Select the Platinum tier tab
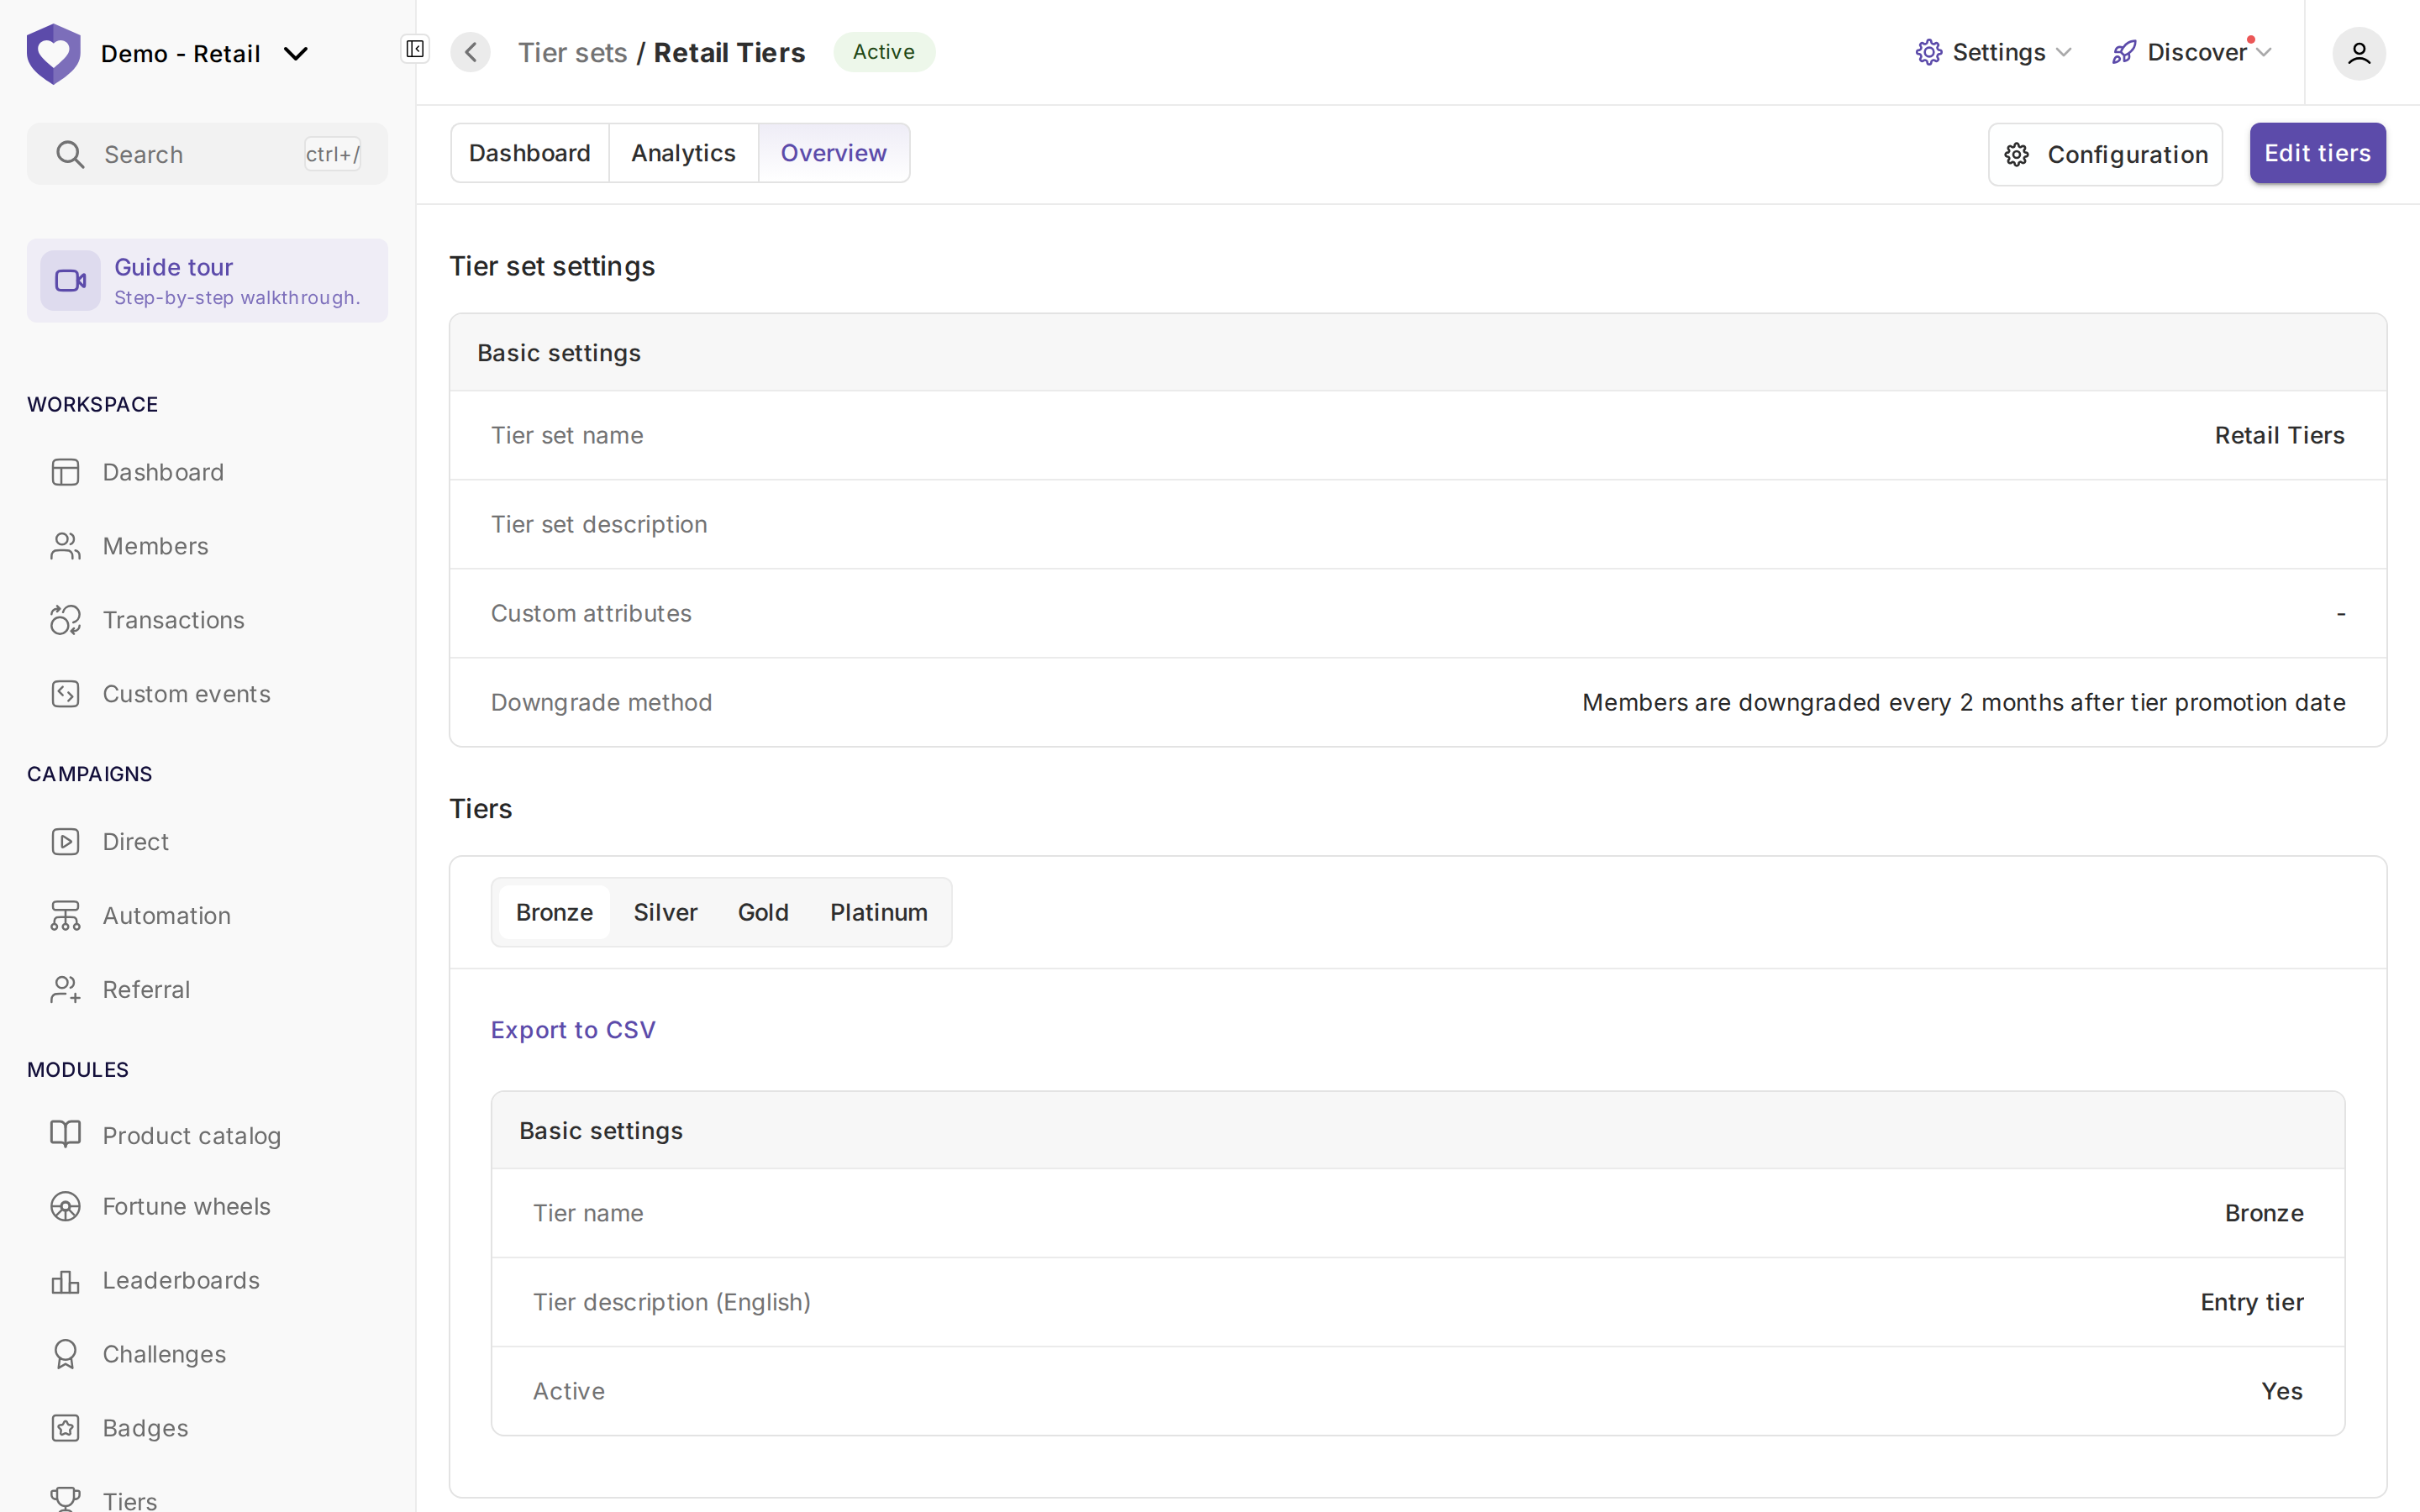 pos(879,912)
